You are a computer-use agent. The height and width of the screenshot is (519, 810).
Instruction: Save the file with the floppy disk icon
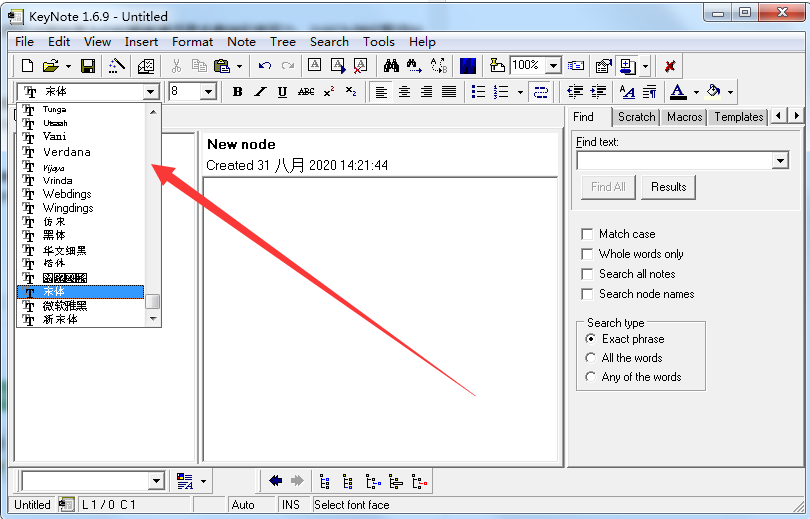[87, 66]
